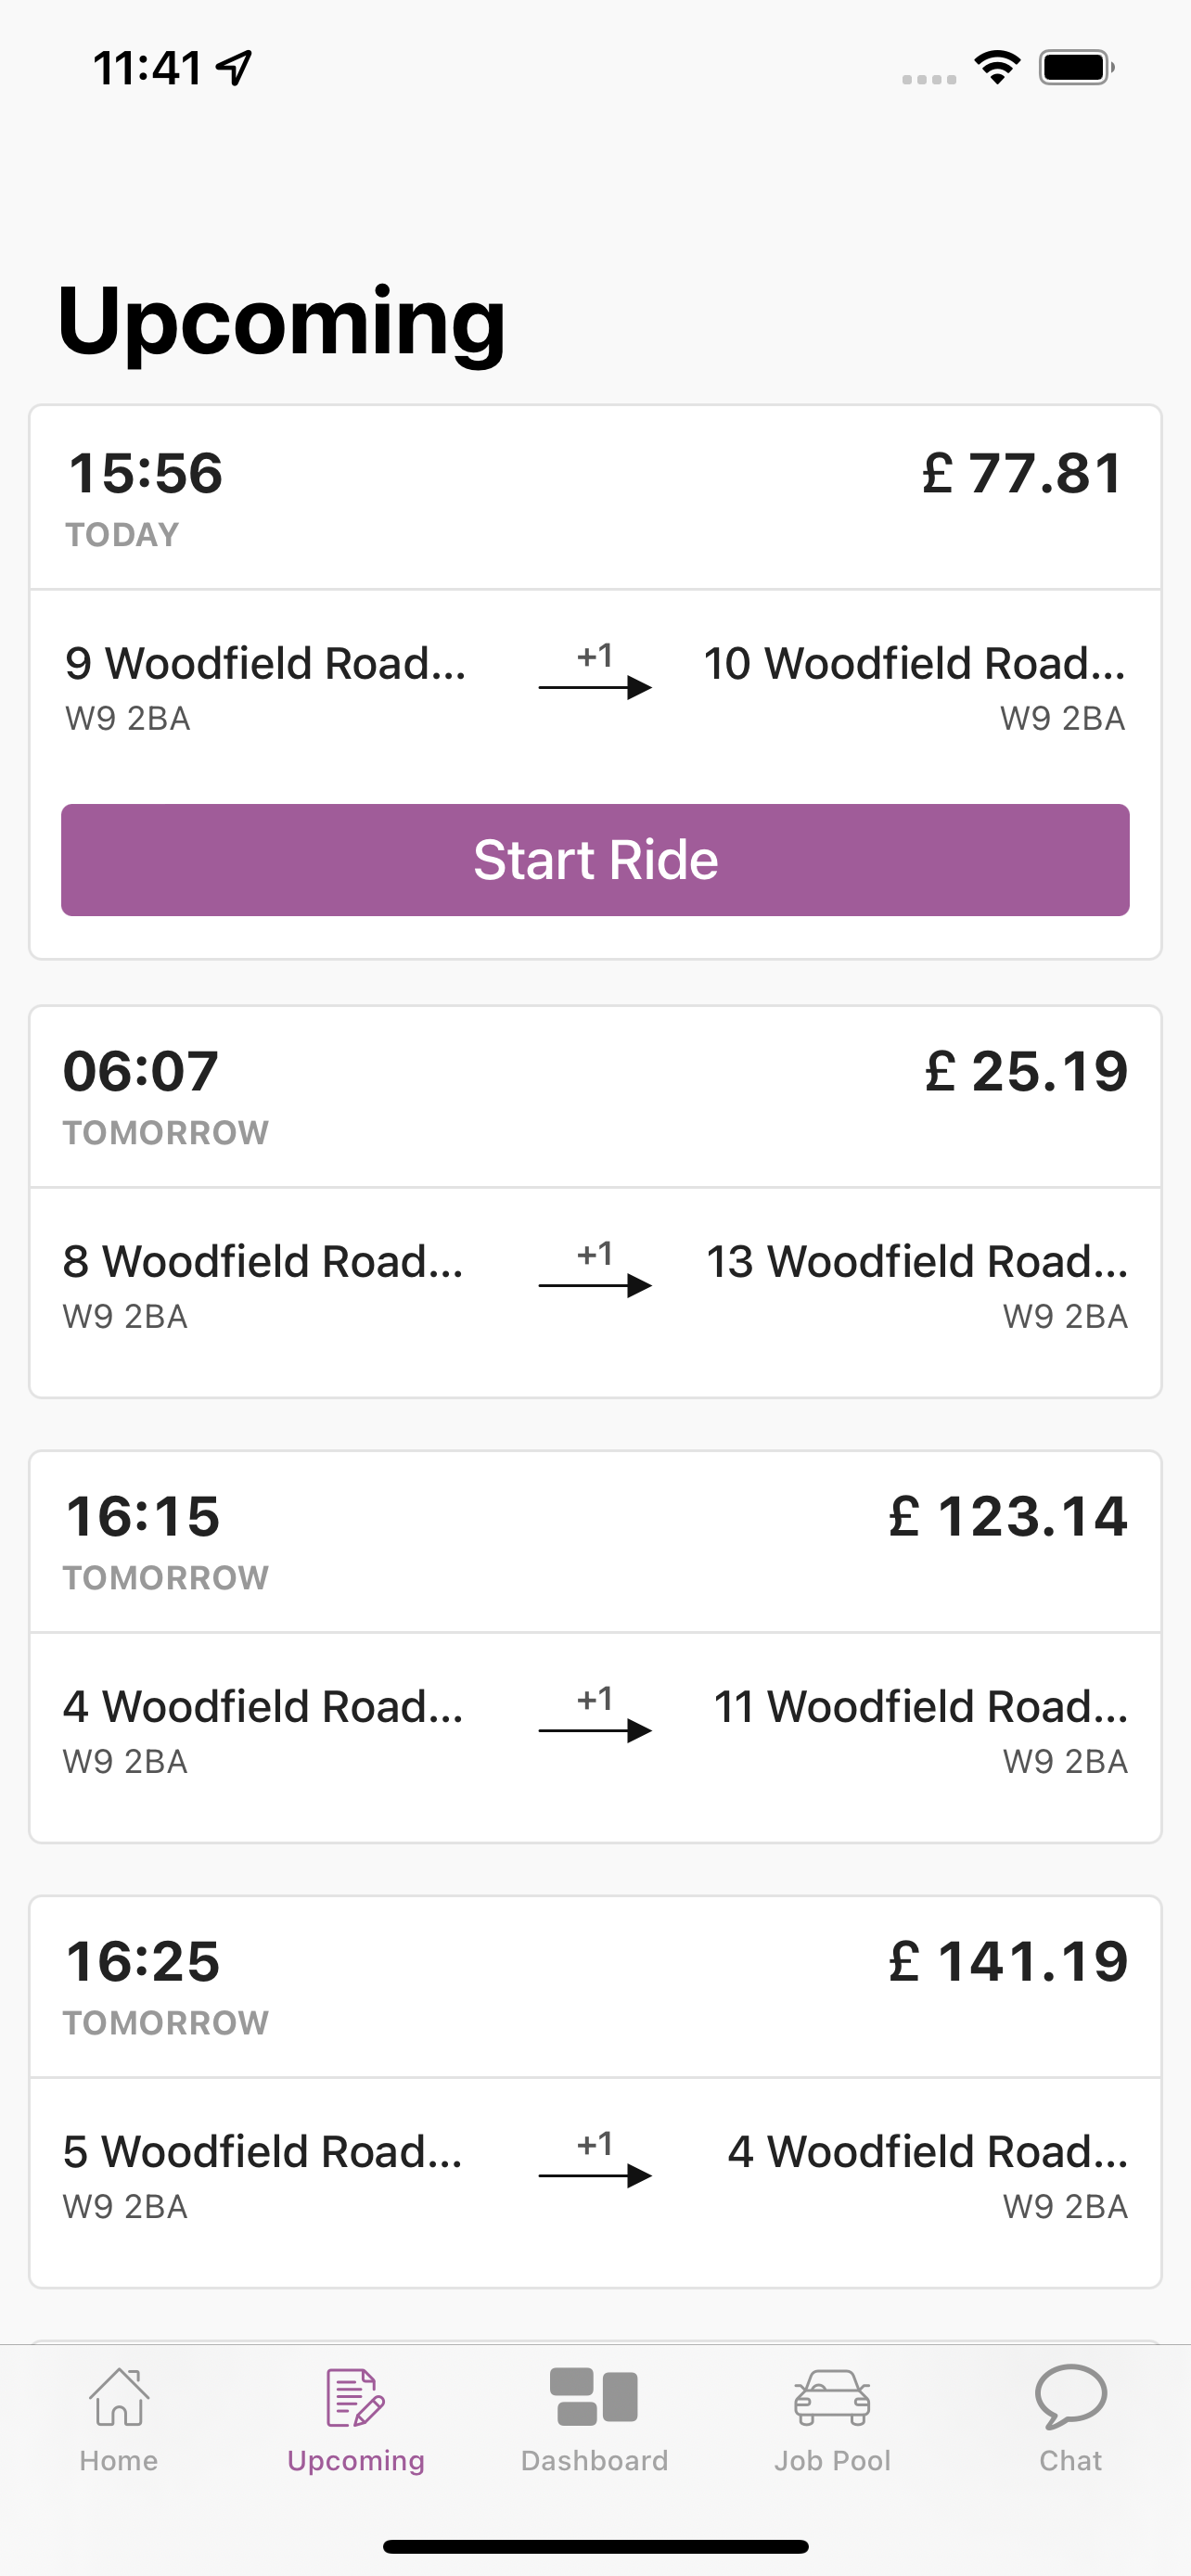Image resolution: width=1191 pixels, height=2576 pixels.
Task: Open the 06:07 tomorrow ride card
Action: [595, 1201]
